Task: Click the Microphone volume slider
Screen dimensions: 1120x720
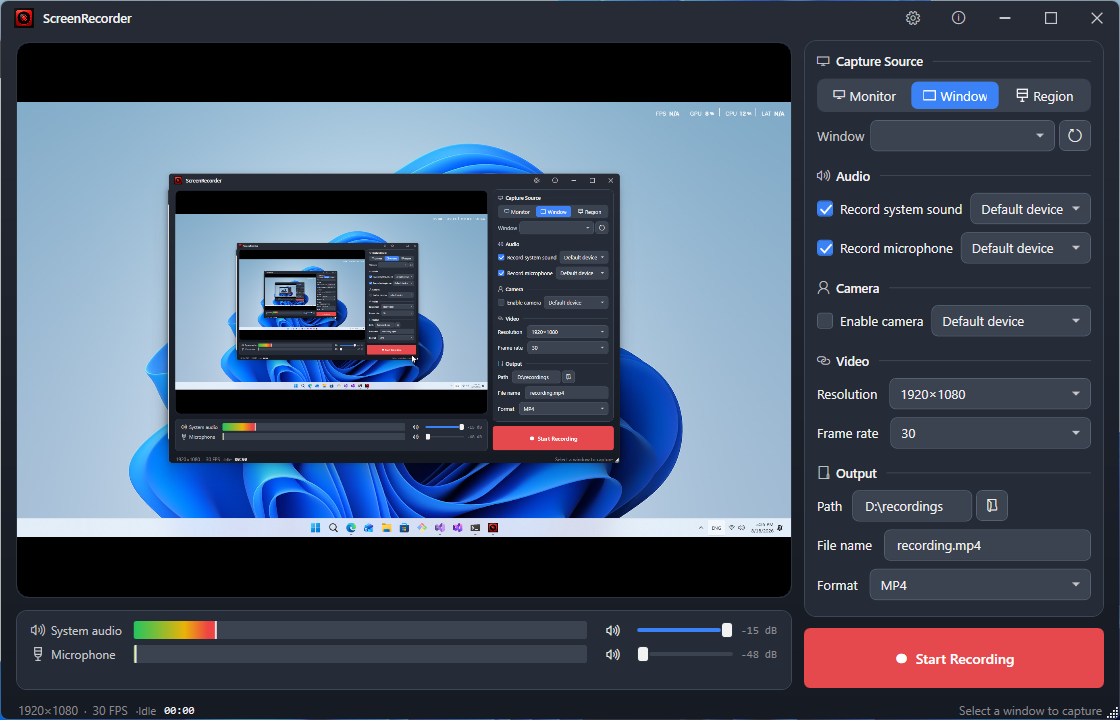Action: pyautogui.click(x=686, y=654)
